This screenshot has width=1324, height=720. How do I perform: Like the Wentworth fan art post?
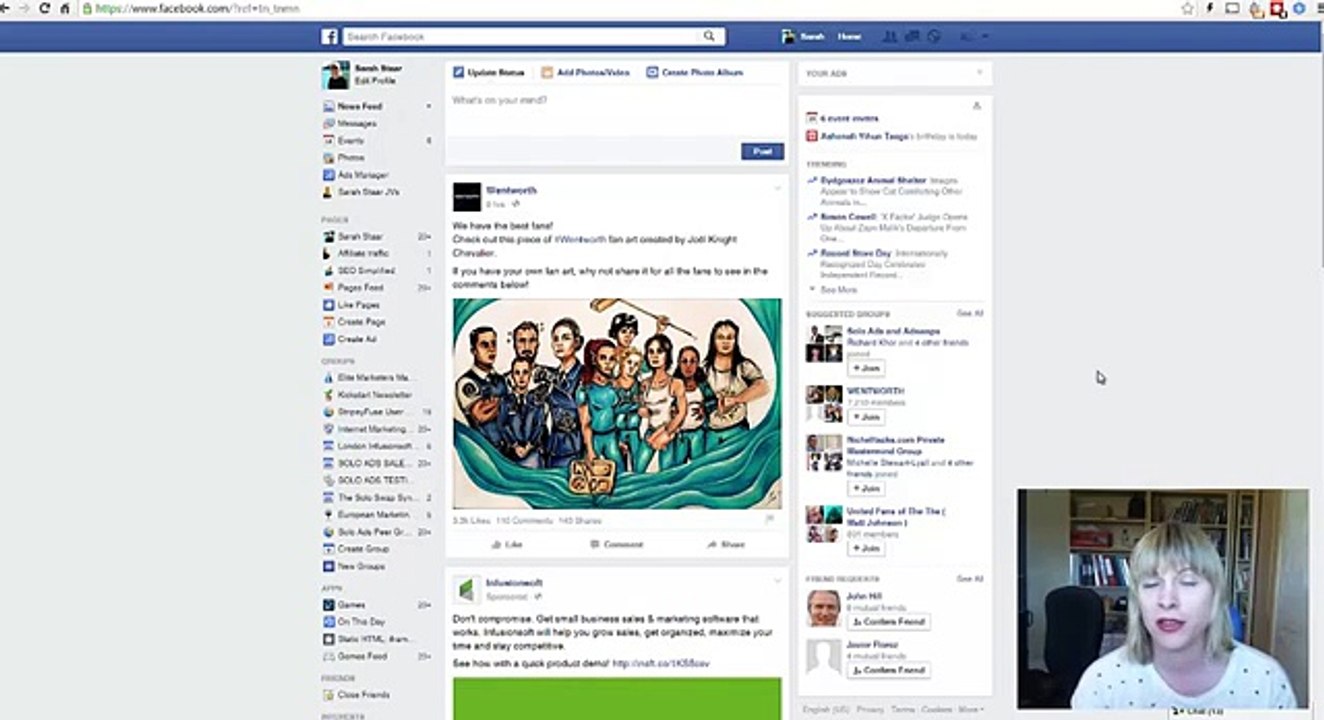(x=507, y=545)
